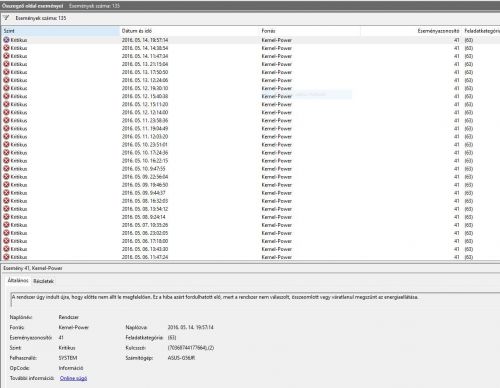Click the Kernel-Power cell on the 05. 12. 15:40:38 row
Screen dimensions: 500x388
click(277, 96)
